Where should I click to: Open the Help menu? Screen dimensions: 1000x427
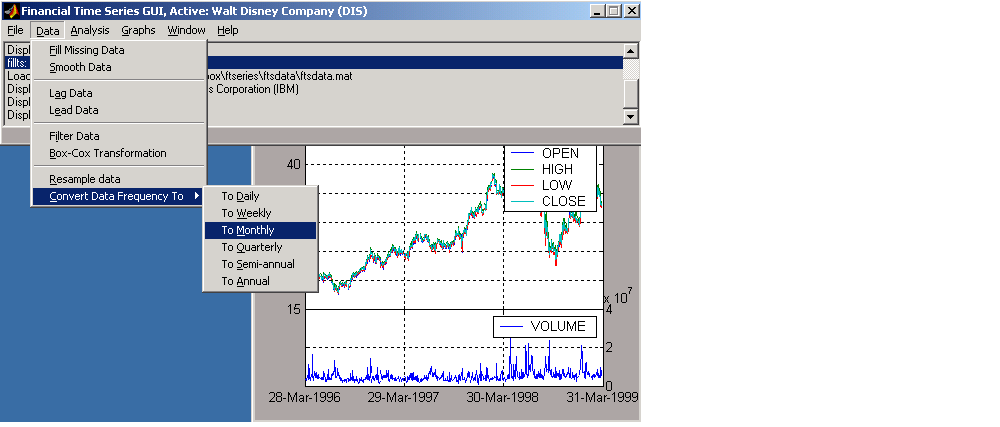click(x=227, y=30)
